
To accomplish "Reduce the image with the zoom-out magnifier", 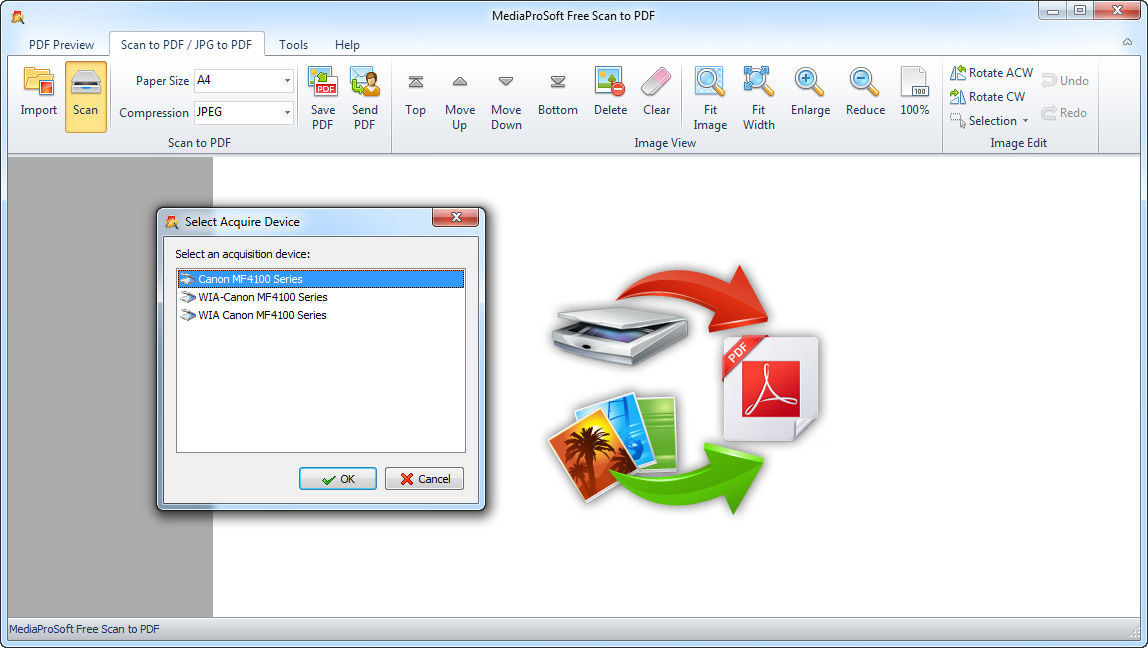I will coord(864,81).
